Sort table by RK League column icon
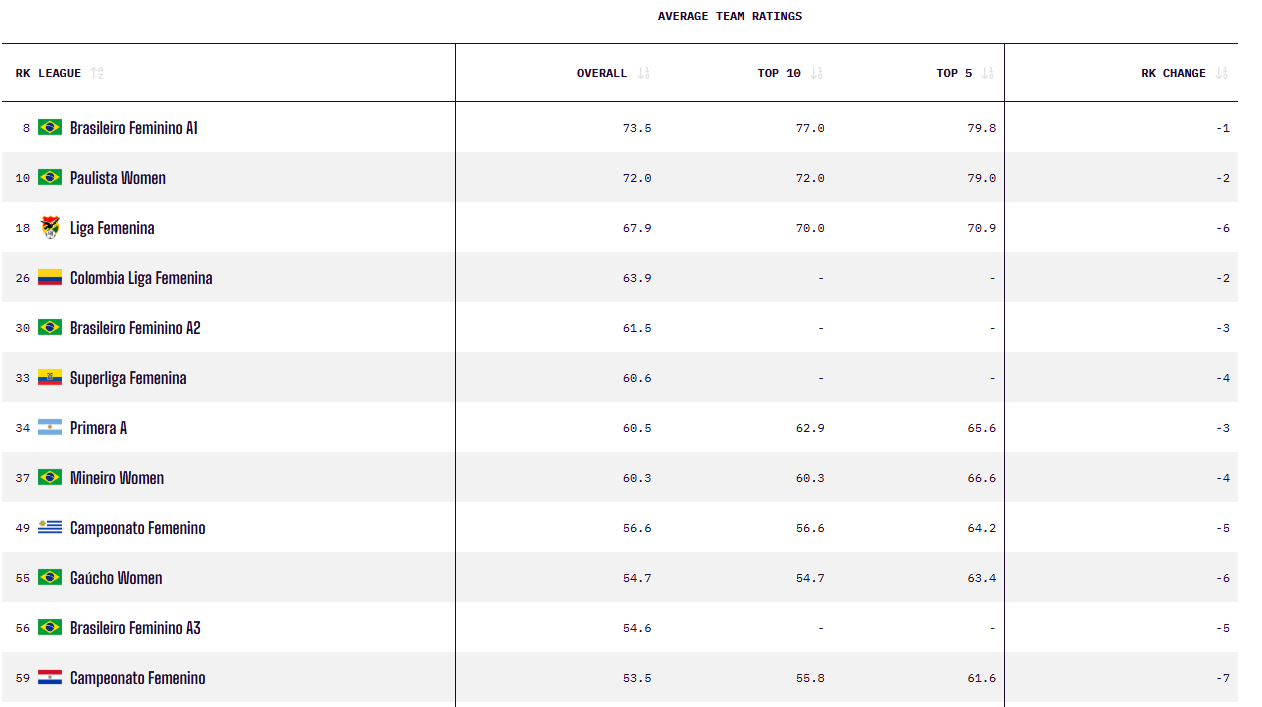Viewport: 1262px width, 707px height. point(97,73)
